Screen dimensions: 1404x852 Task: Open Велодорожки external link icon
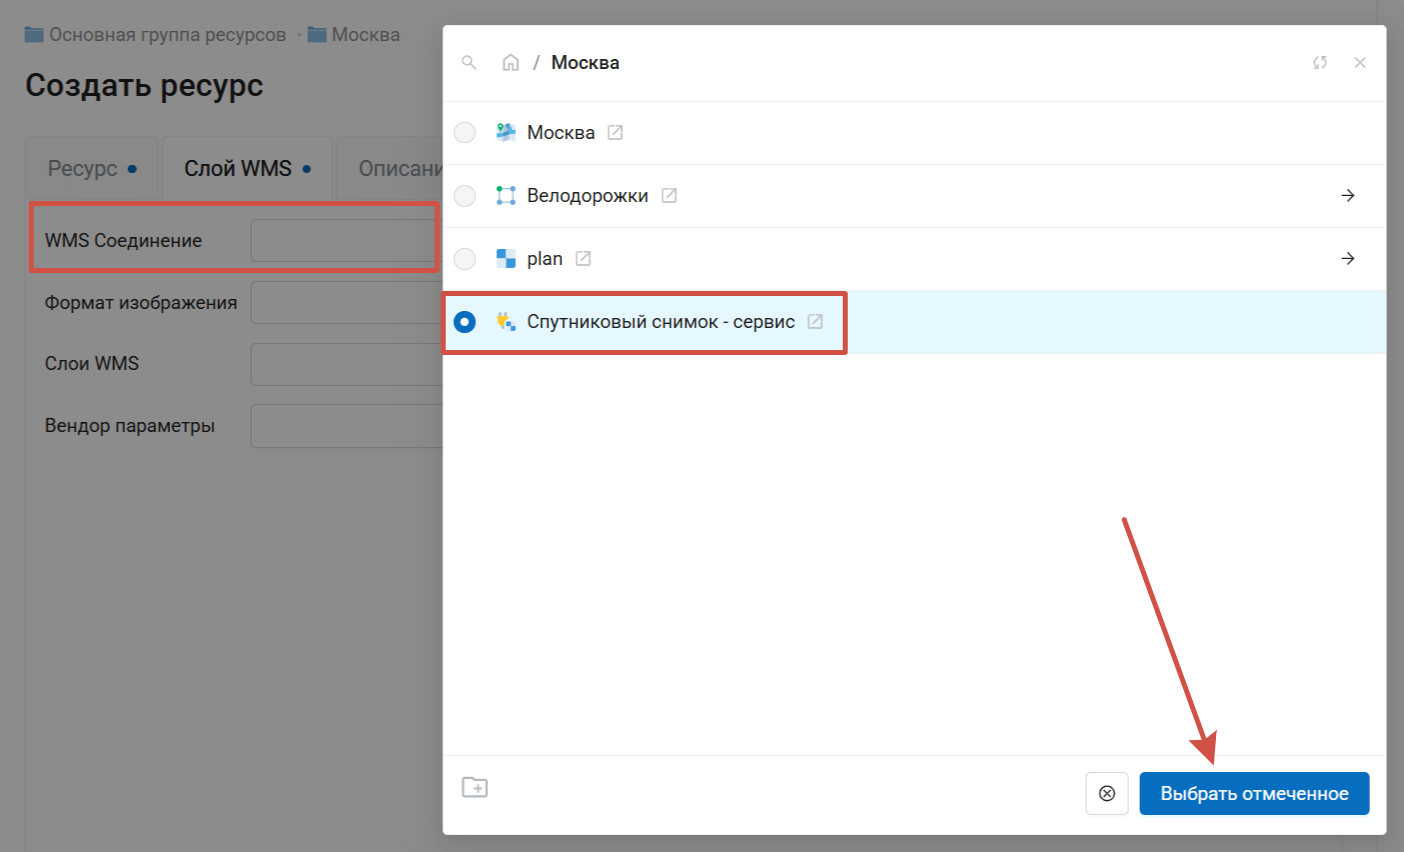(669, 196)
